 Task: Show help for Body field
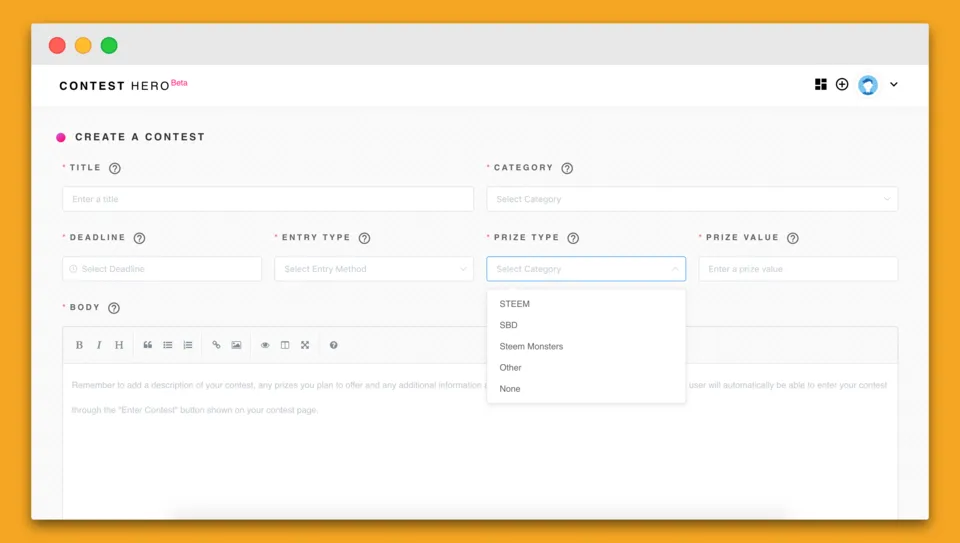[x=114, y=308]
